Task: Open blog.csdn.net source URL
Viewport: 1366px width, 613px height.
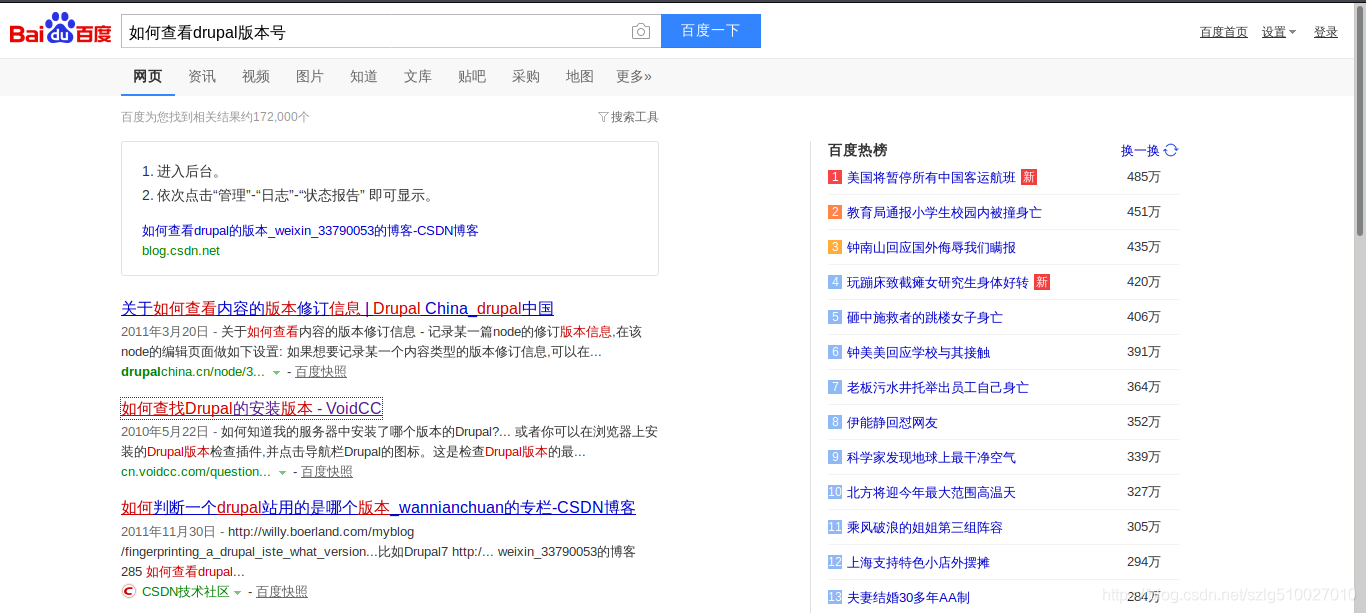Action: [181, 251]
